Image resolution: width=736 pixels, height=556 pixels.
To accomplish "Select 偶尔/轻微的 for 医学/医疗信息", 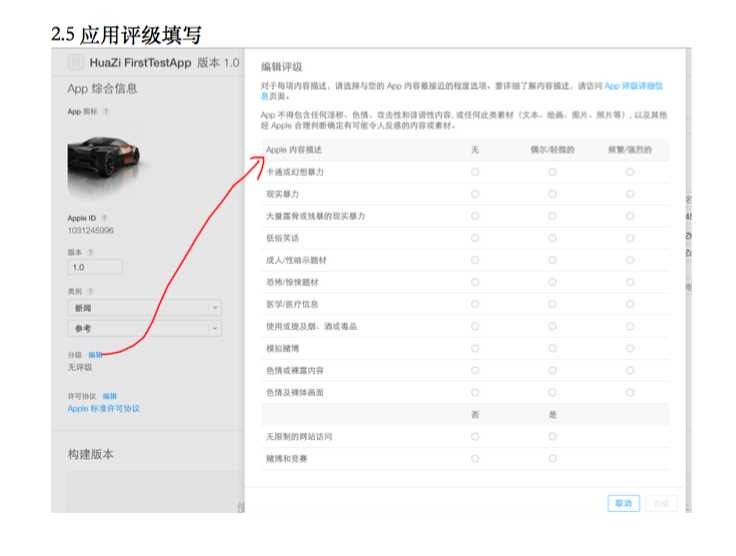I will coord(552,305).
